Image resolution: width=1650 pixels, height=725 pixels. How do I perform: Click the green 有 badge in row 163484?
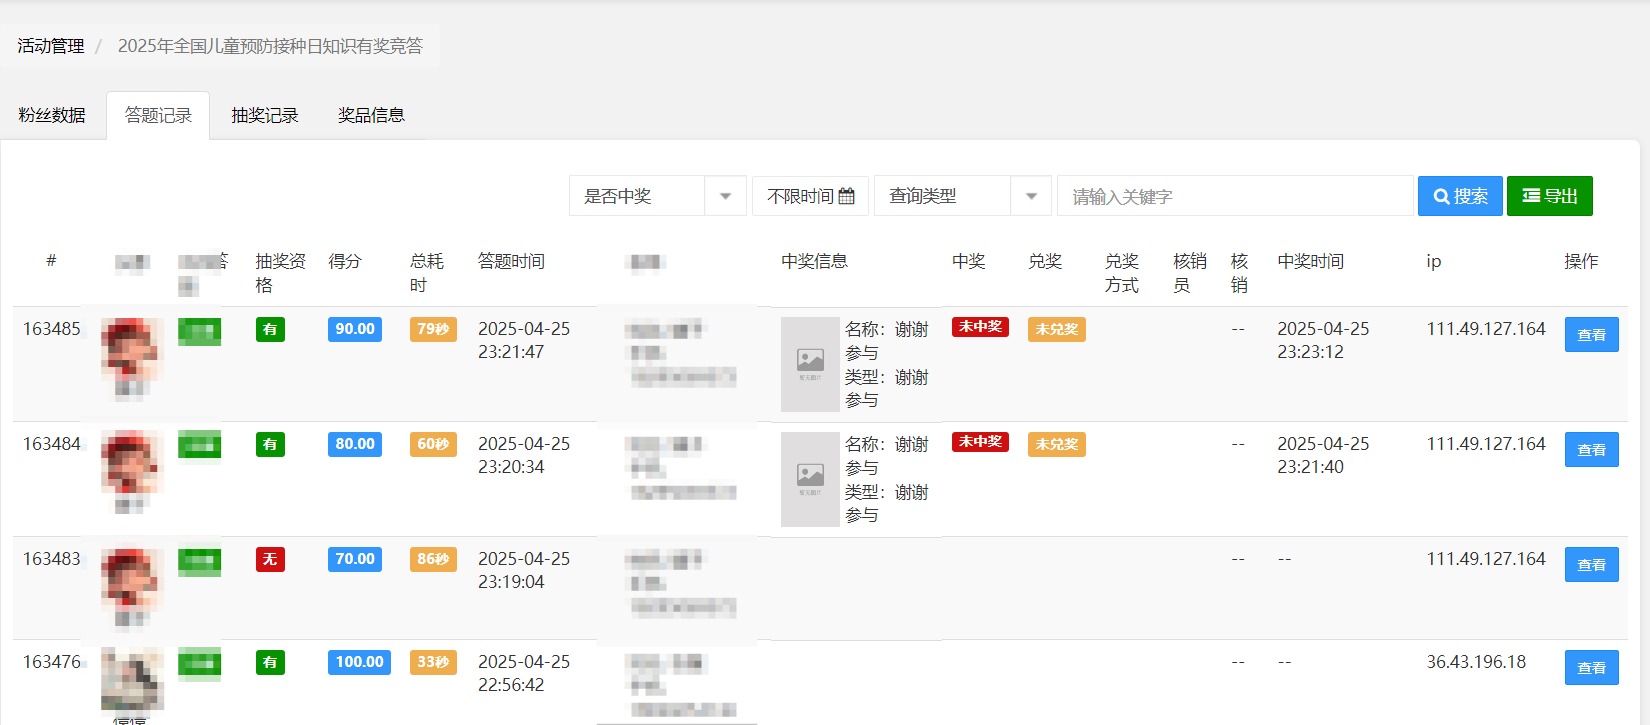click(270, 444)
